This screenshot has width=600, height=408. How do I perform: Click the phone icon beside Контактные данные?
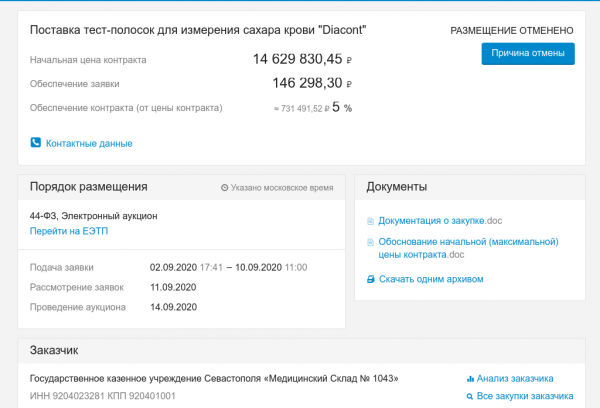(x=36, y=143)
